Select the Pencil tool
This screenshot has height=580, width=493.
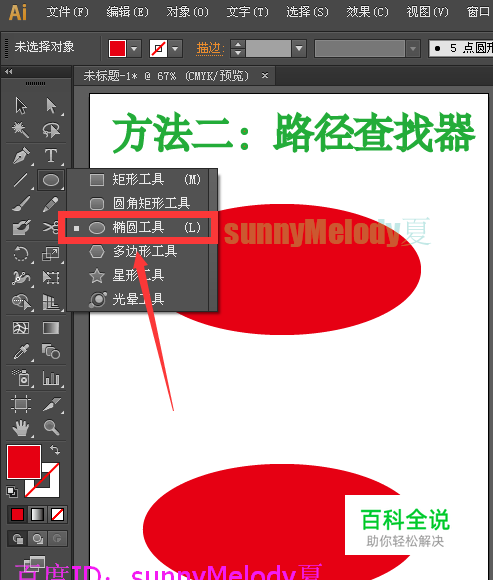[x=51, y=204]
